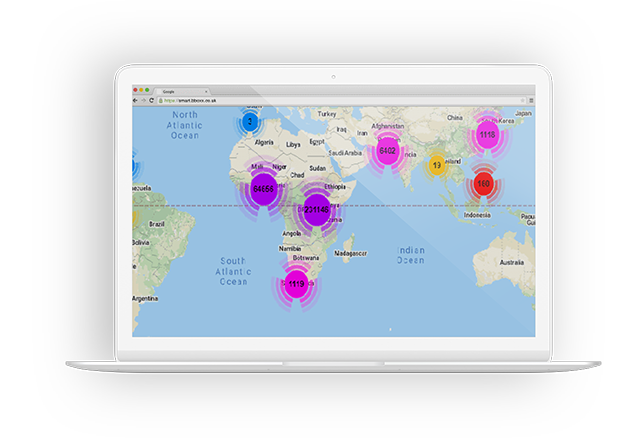This screenshot has width=638, height=438.
Task: Click the Brazil label on map
Action: [x=155, y=223]
